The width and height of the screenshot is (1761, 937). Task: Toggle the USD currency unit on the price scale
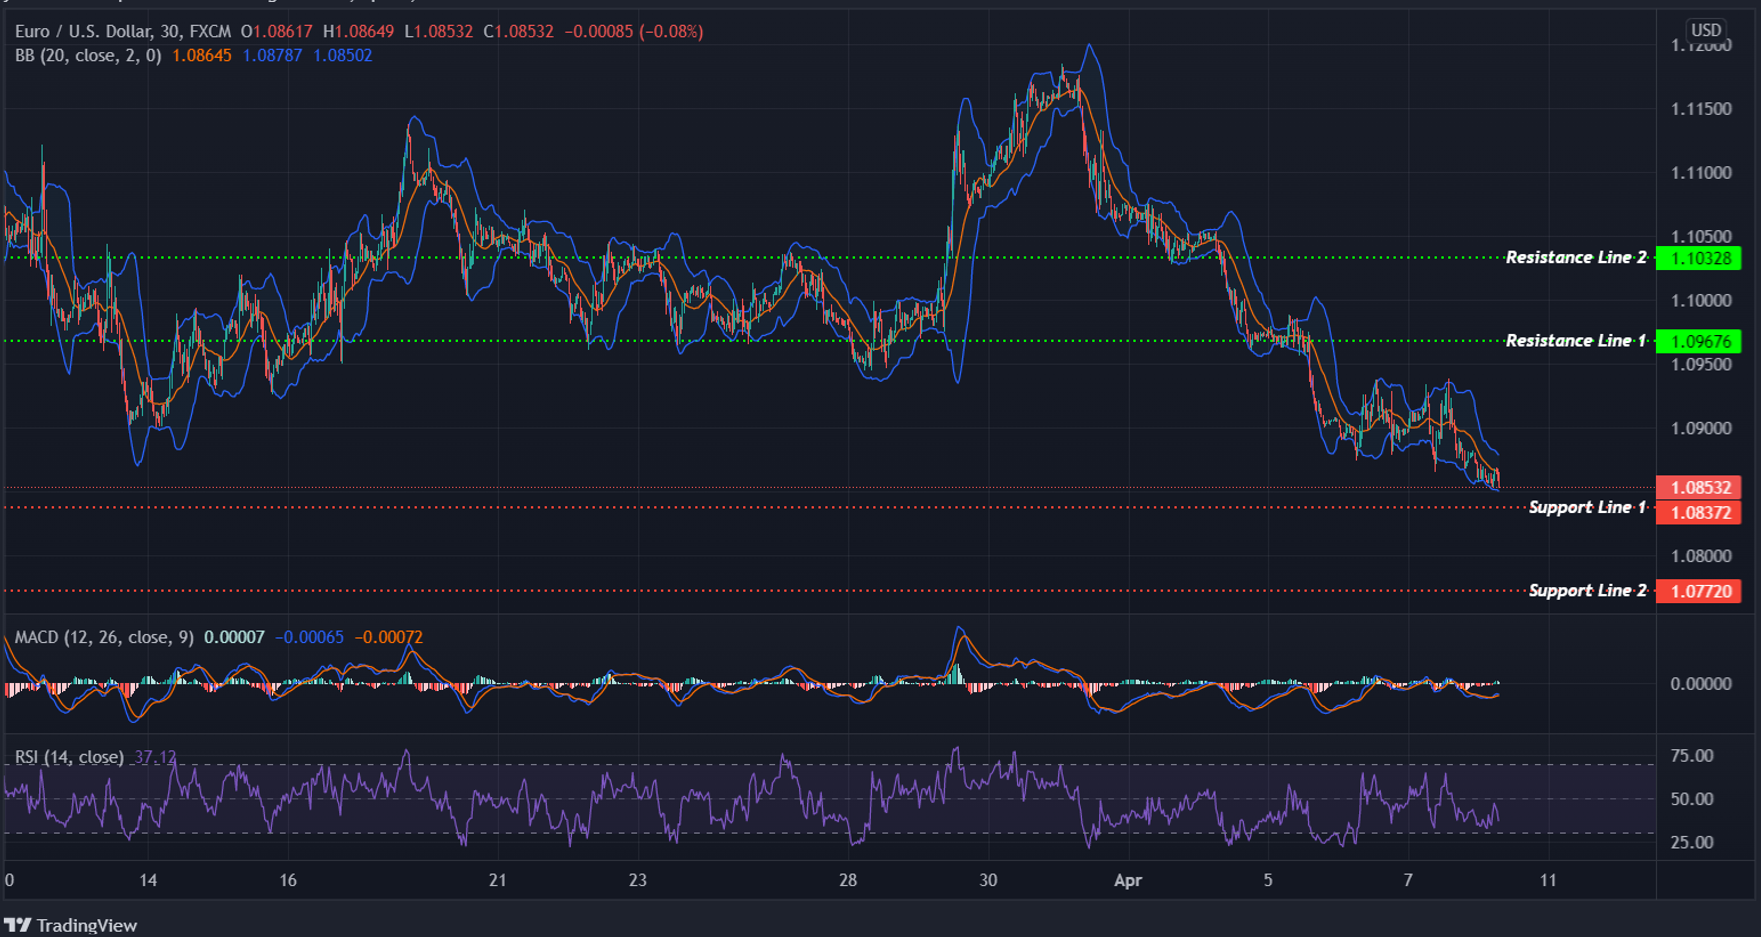(1706, 30)
